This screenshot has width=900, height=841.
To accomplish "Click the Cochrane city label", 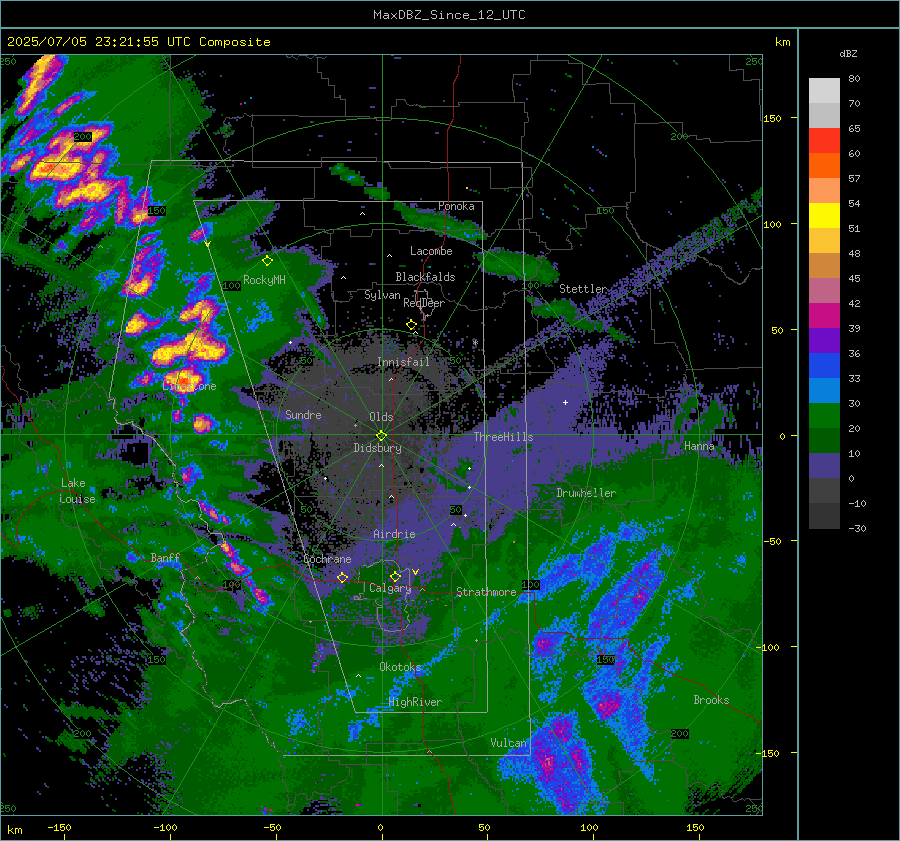I will tap(327, 559).
